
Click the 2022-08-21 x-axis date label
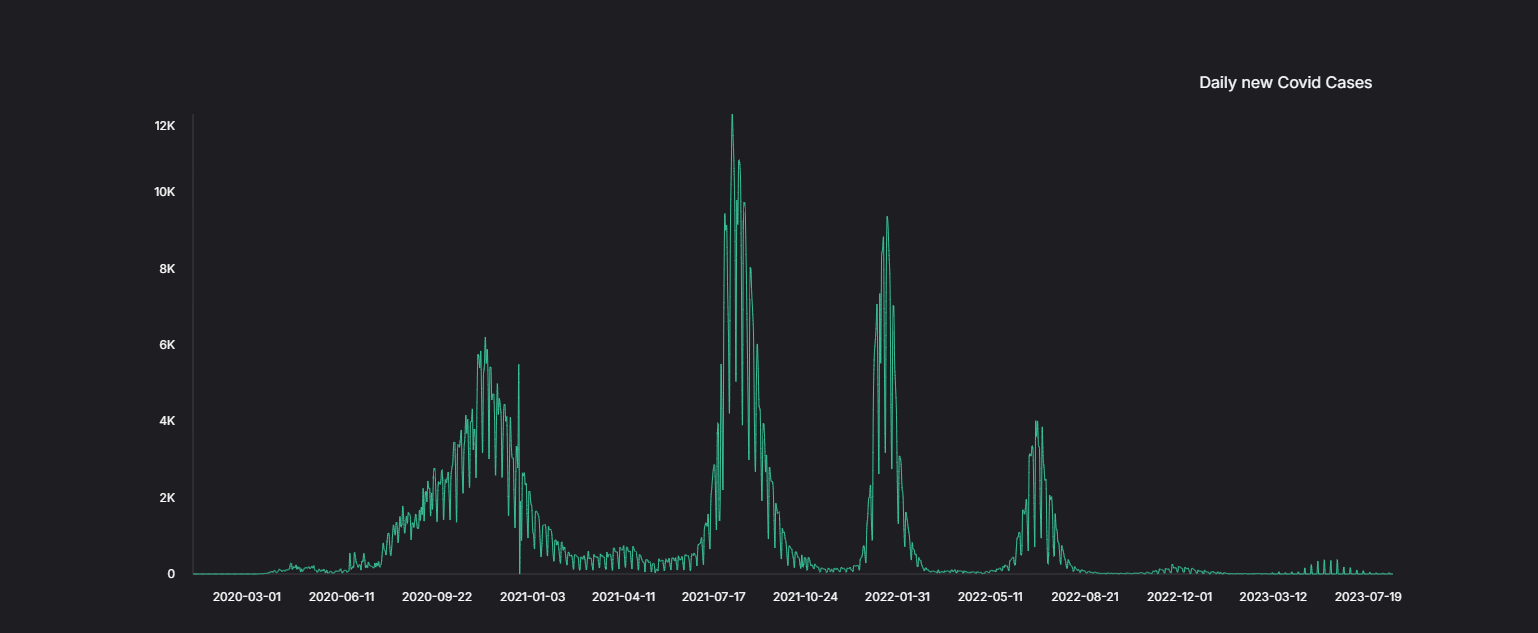tap(1085, 597)
